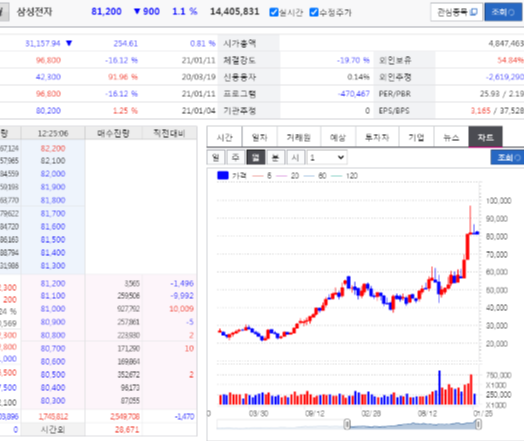
Task: Click the 외인보유 label
Action: 395,60
